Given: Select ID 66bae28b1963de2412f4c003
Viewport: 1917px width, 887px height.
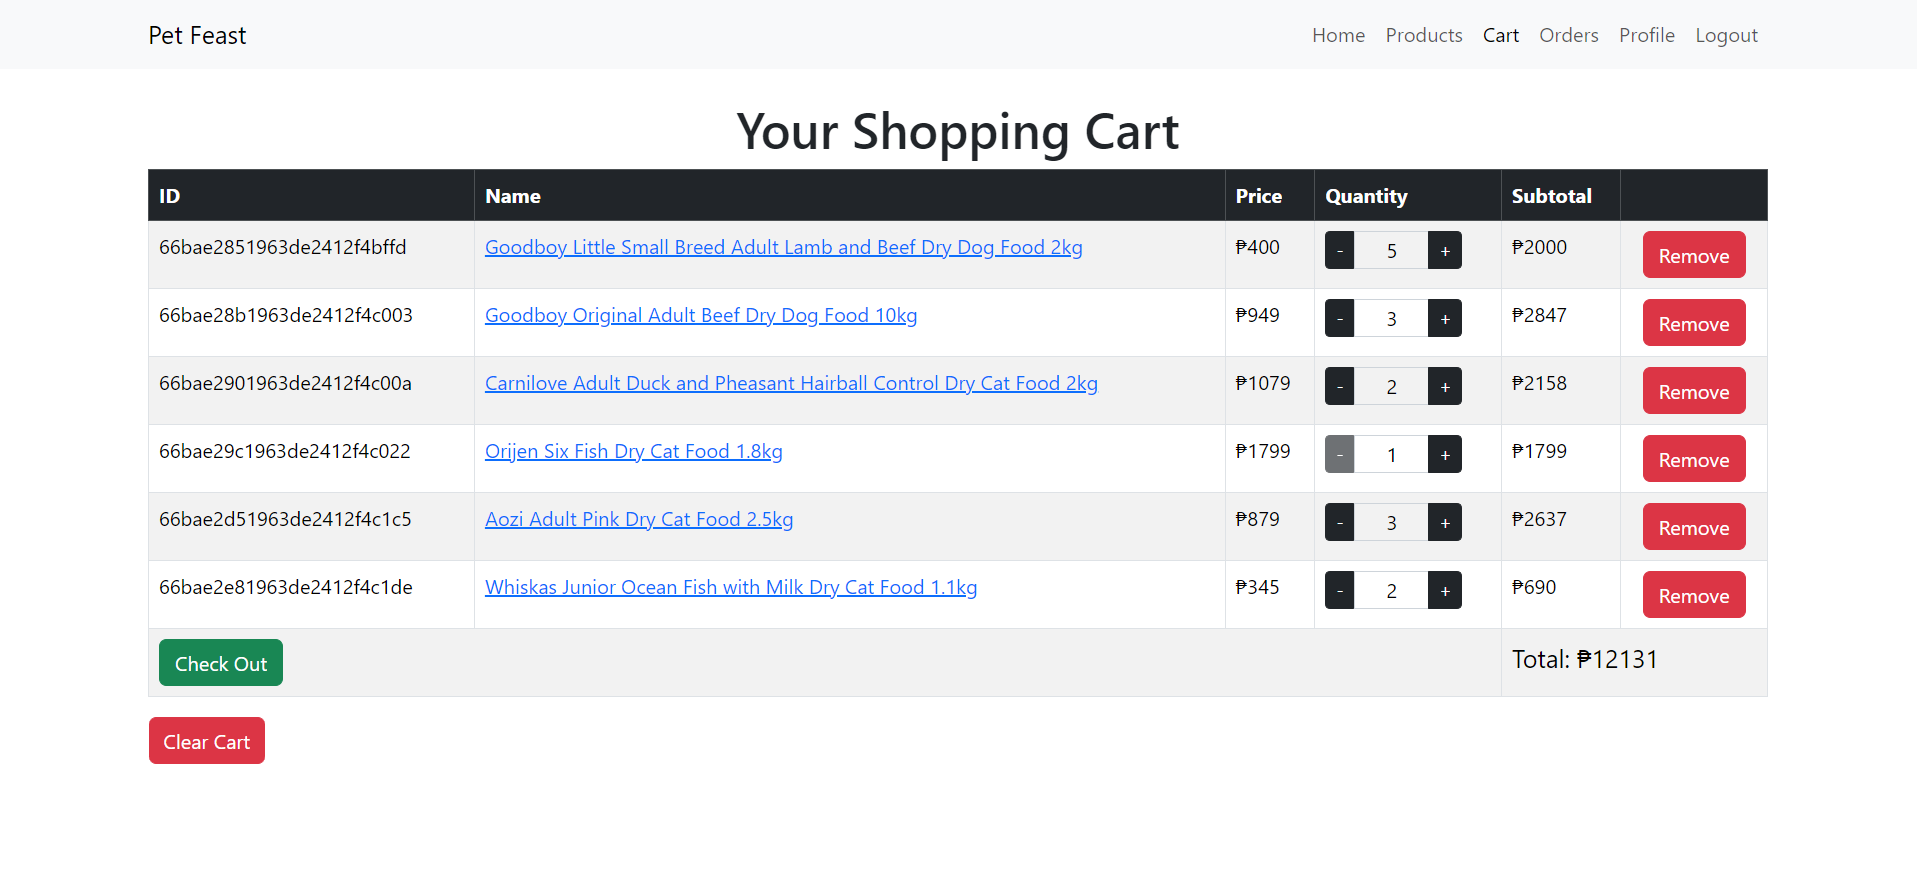Looking at the screenshot, I should (285, 315).
